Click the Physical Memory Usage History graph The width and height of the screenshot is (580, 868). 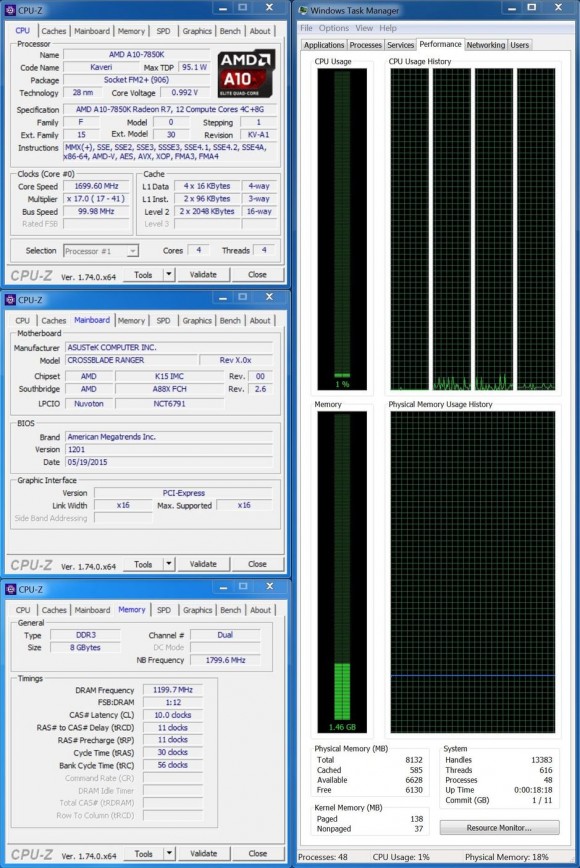pos(473,572)
